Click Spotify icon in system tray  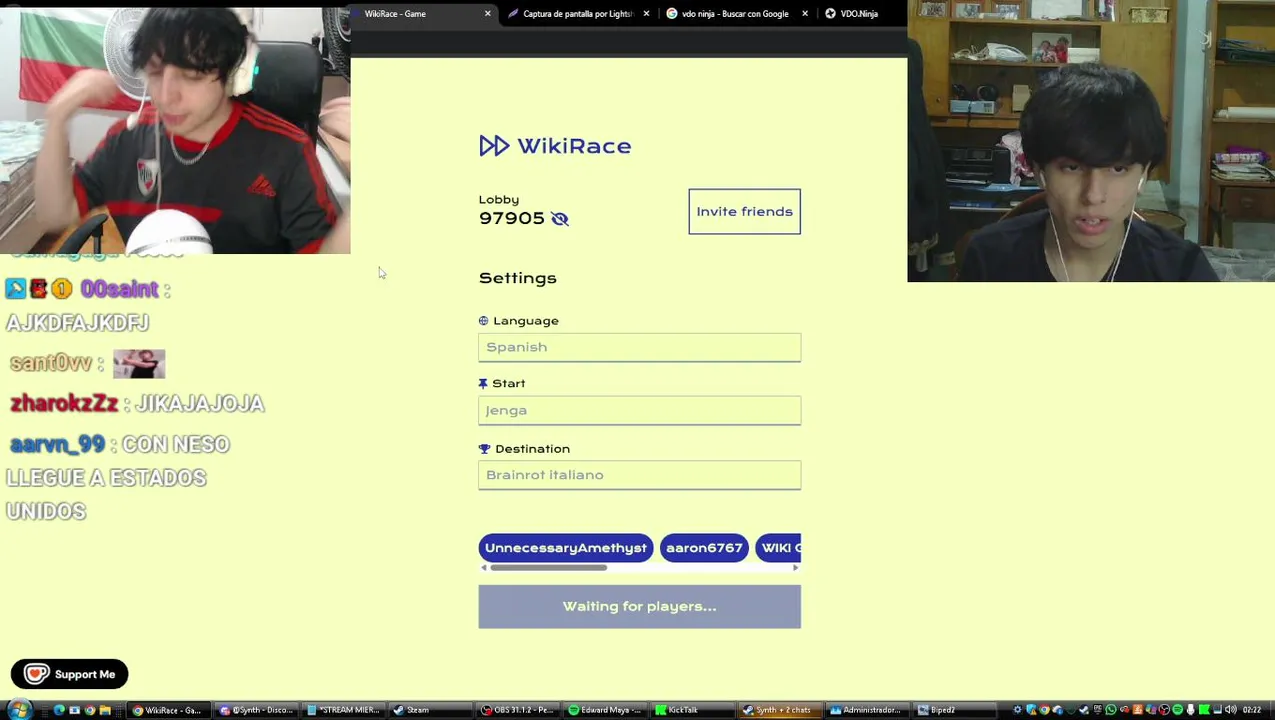pyautogui.click(x=1179, y=710)
